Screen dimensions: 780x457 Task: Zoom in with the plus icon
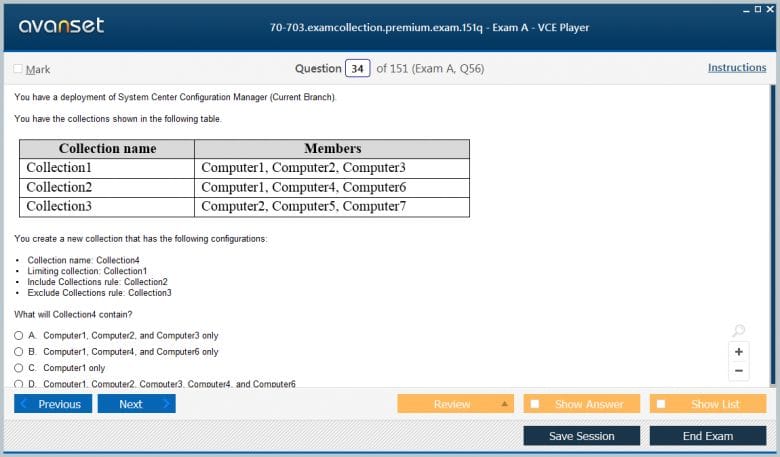tap(739, 352)
